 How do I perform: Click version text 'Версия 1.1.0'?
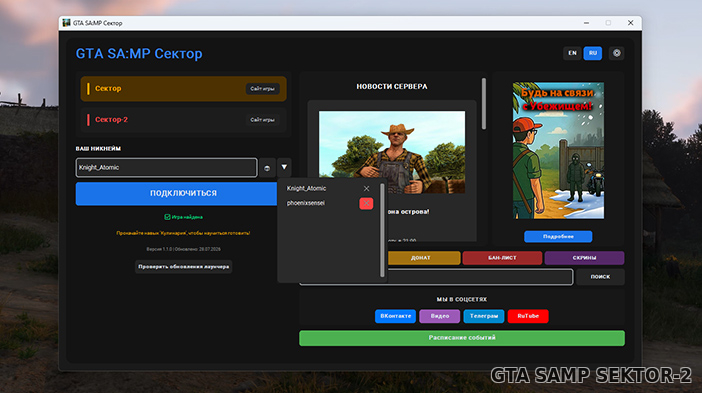coord(159,249)
